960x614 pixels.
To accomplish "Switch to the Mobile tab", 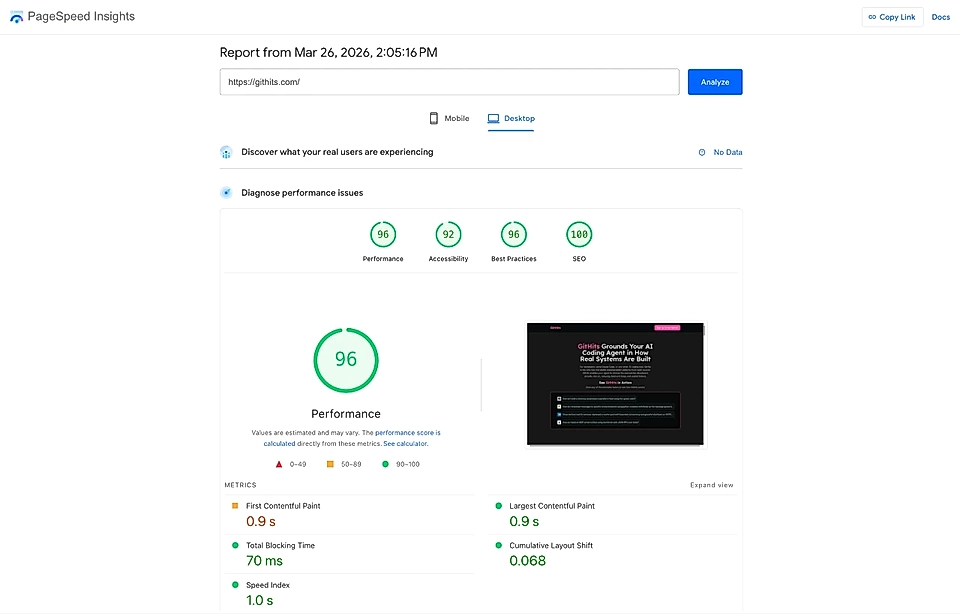I will (x=448, y=118).
